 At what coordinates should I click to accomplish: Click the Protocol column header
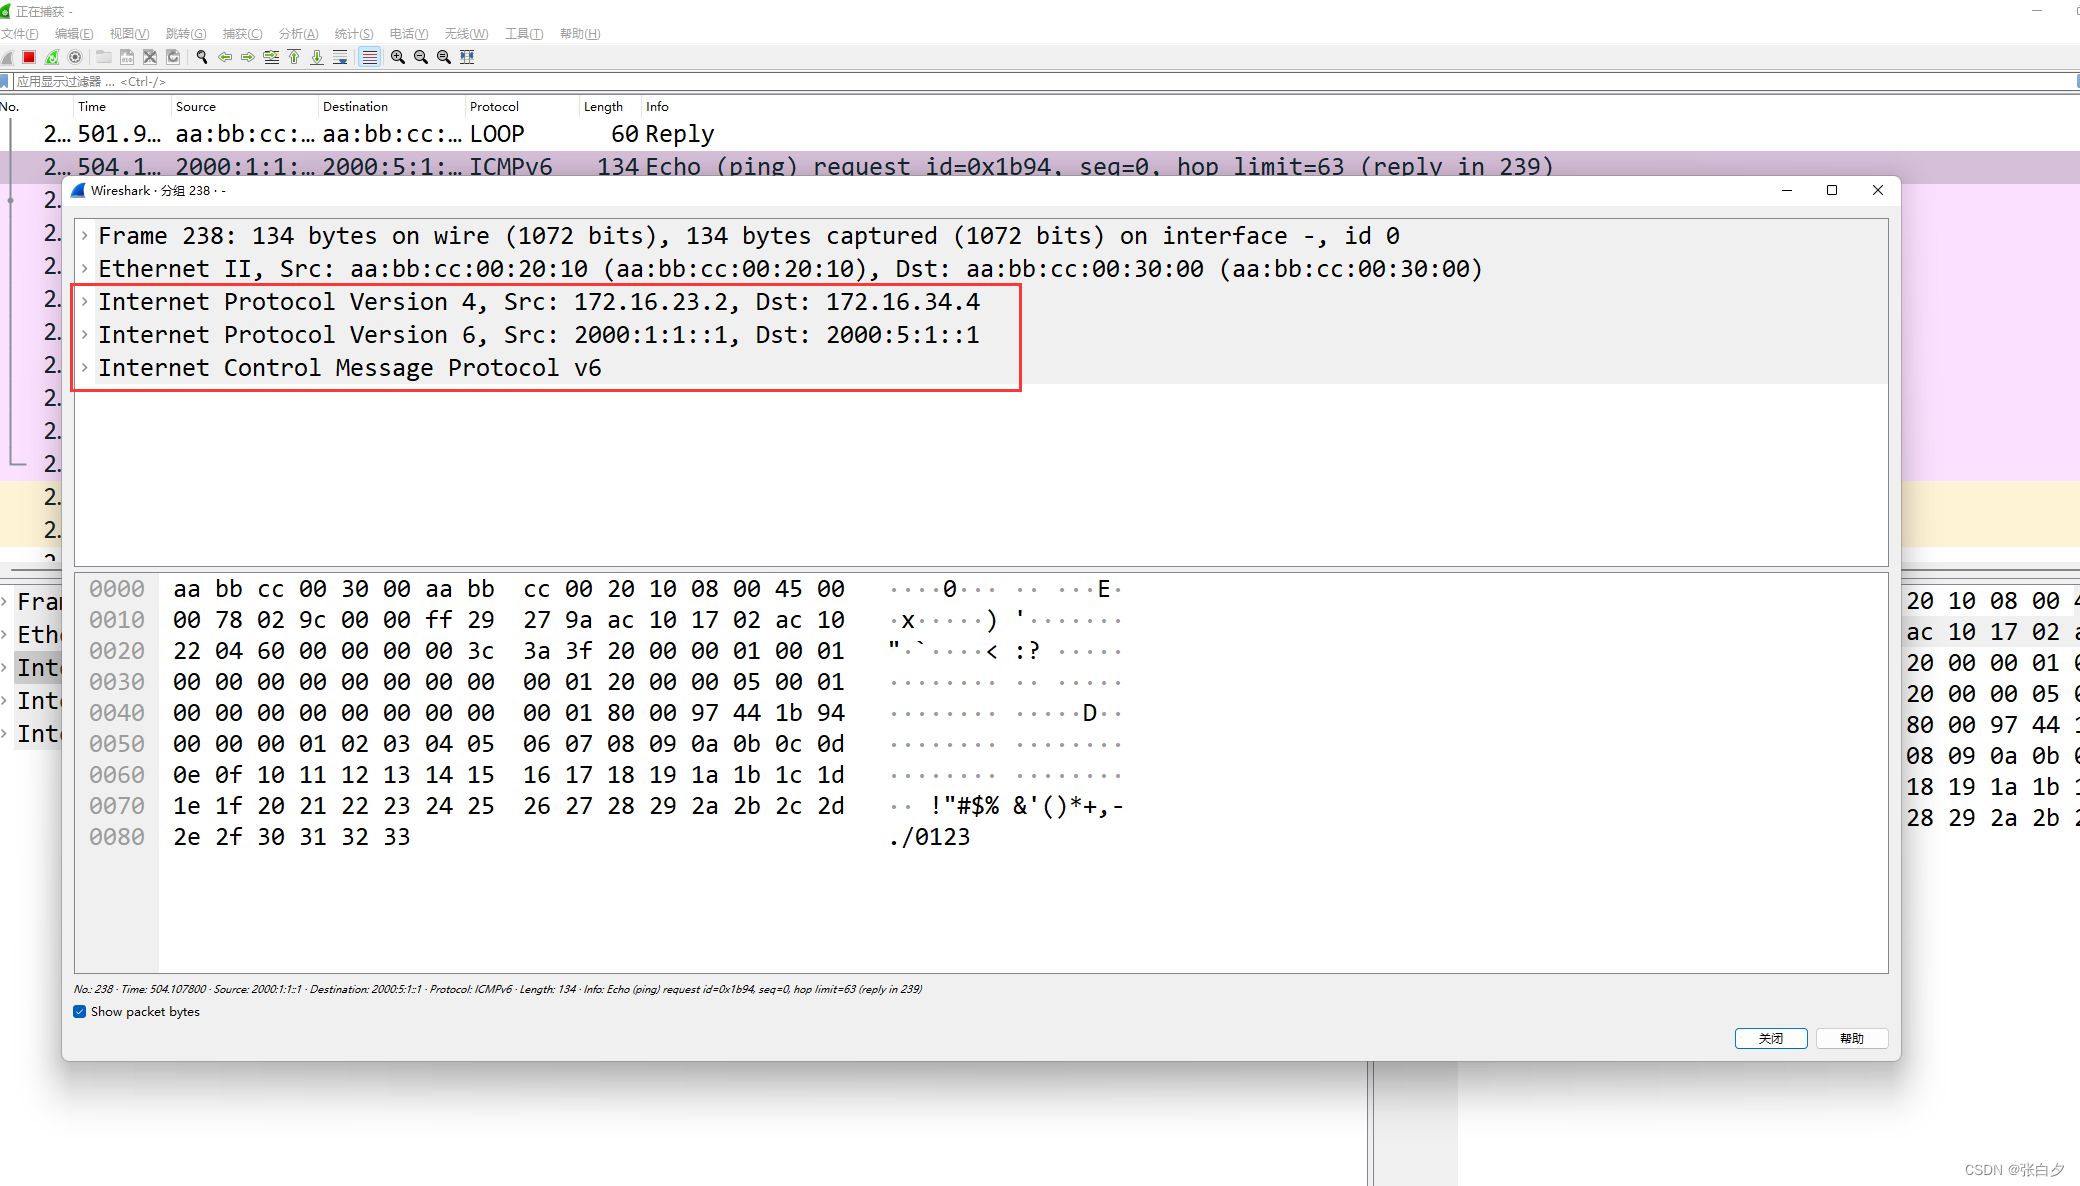494,107
